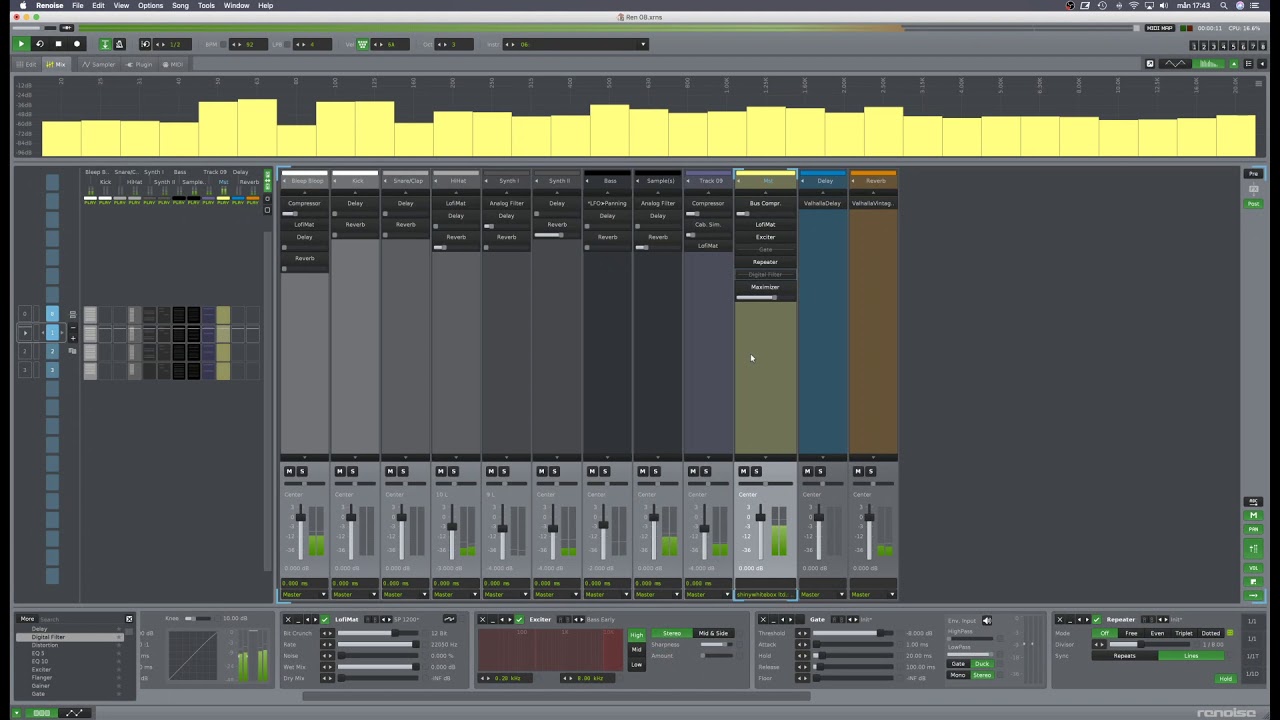The height and width of the screenshot is (720, 1280).
Task: Set Repeater mode to Dotted
Action: click(1211, 633)
